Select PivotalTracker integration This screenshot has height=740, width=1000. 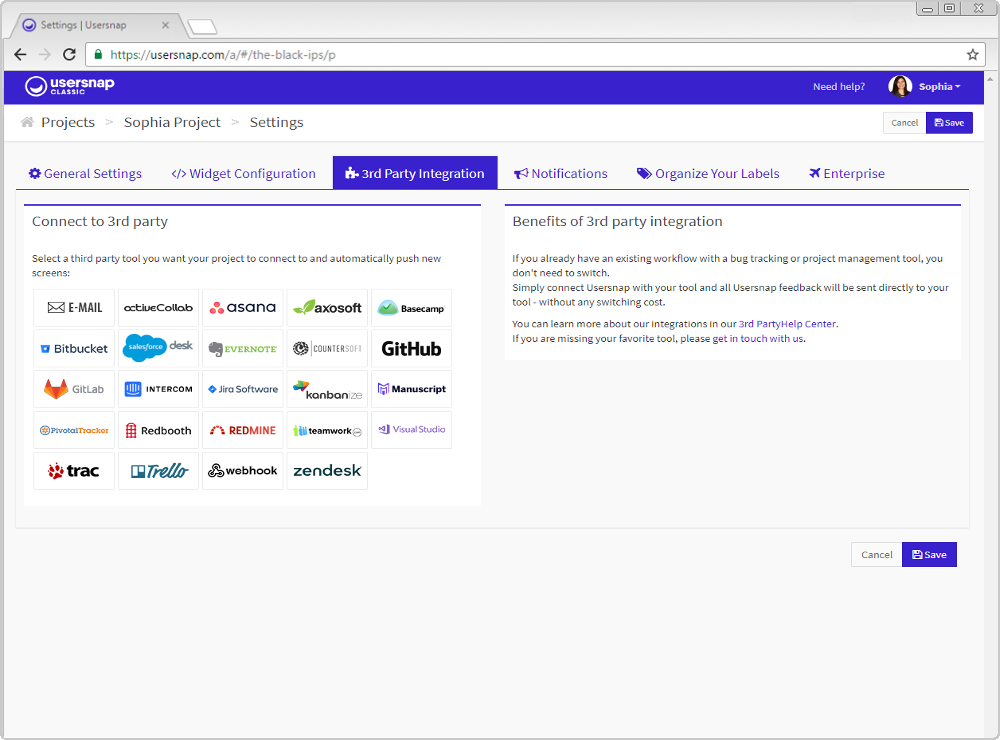[74, 430]
